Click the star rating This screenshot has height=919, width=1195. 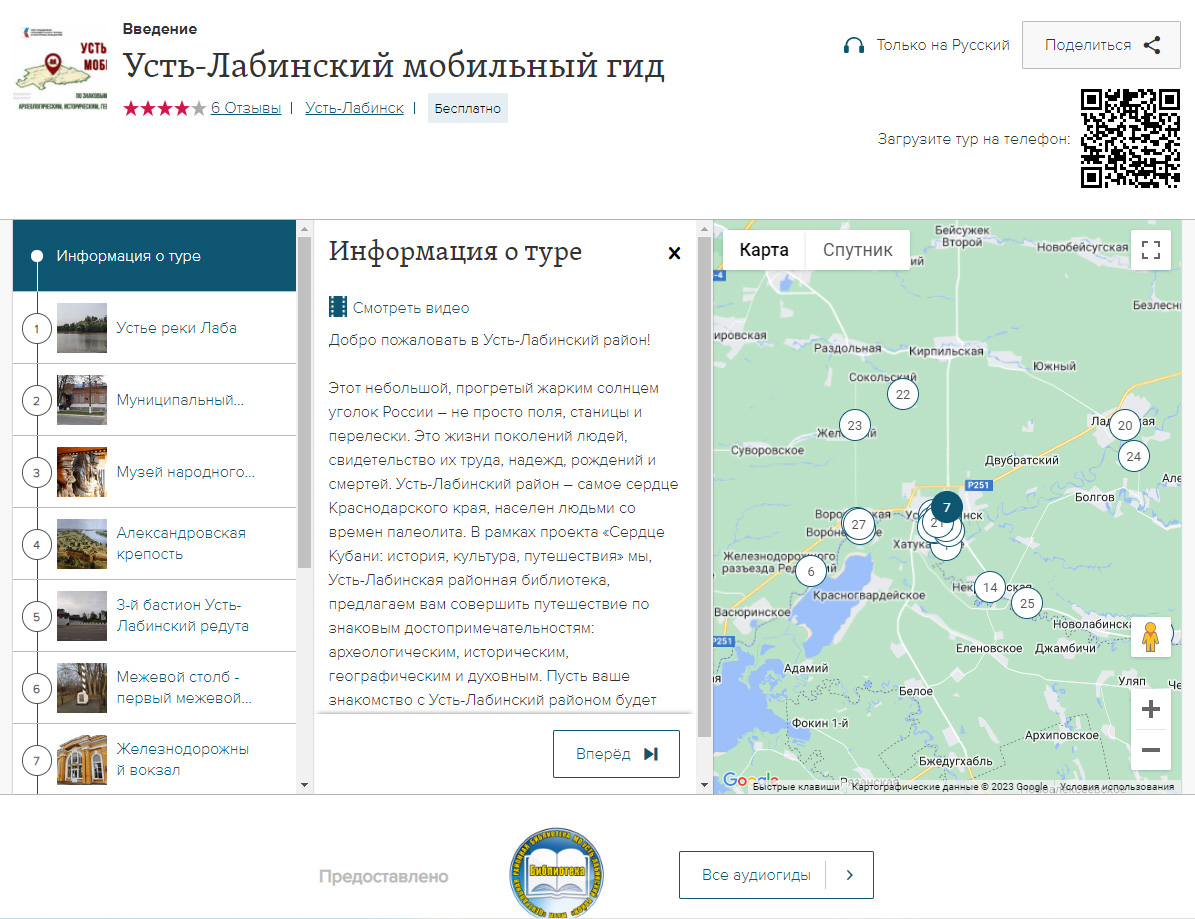tap(165, 108)
